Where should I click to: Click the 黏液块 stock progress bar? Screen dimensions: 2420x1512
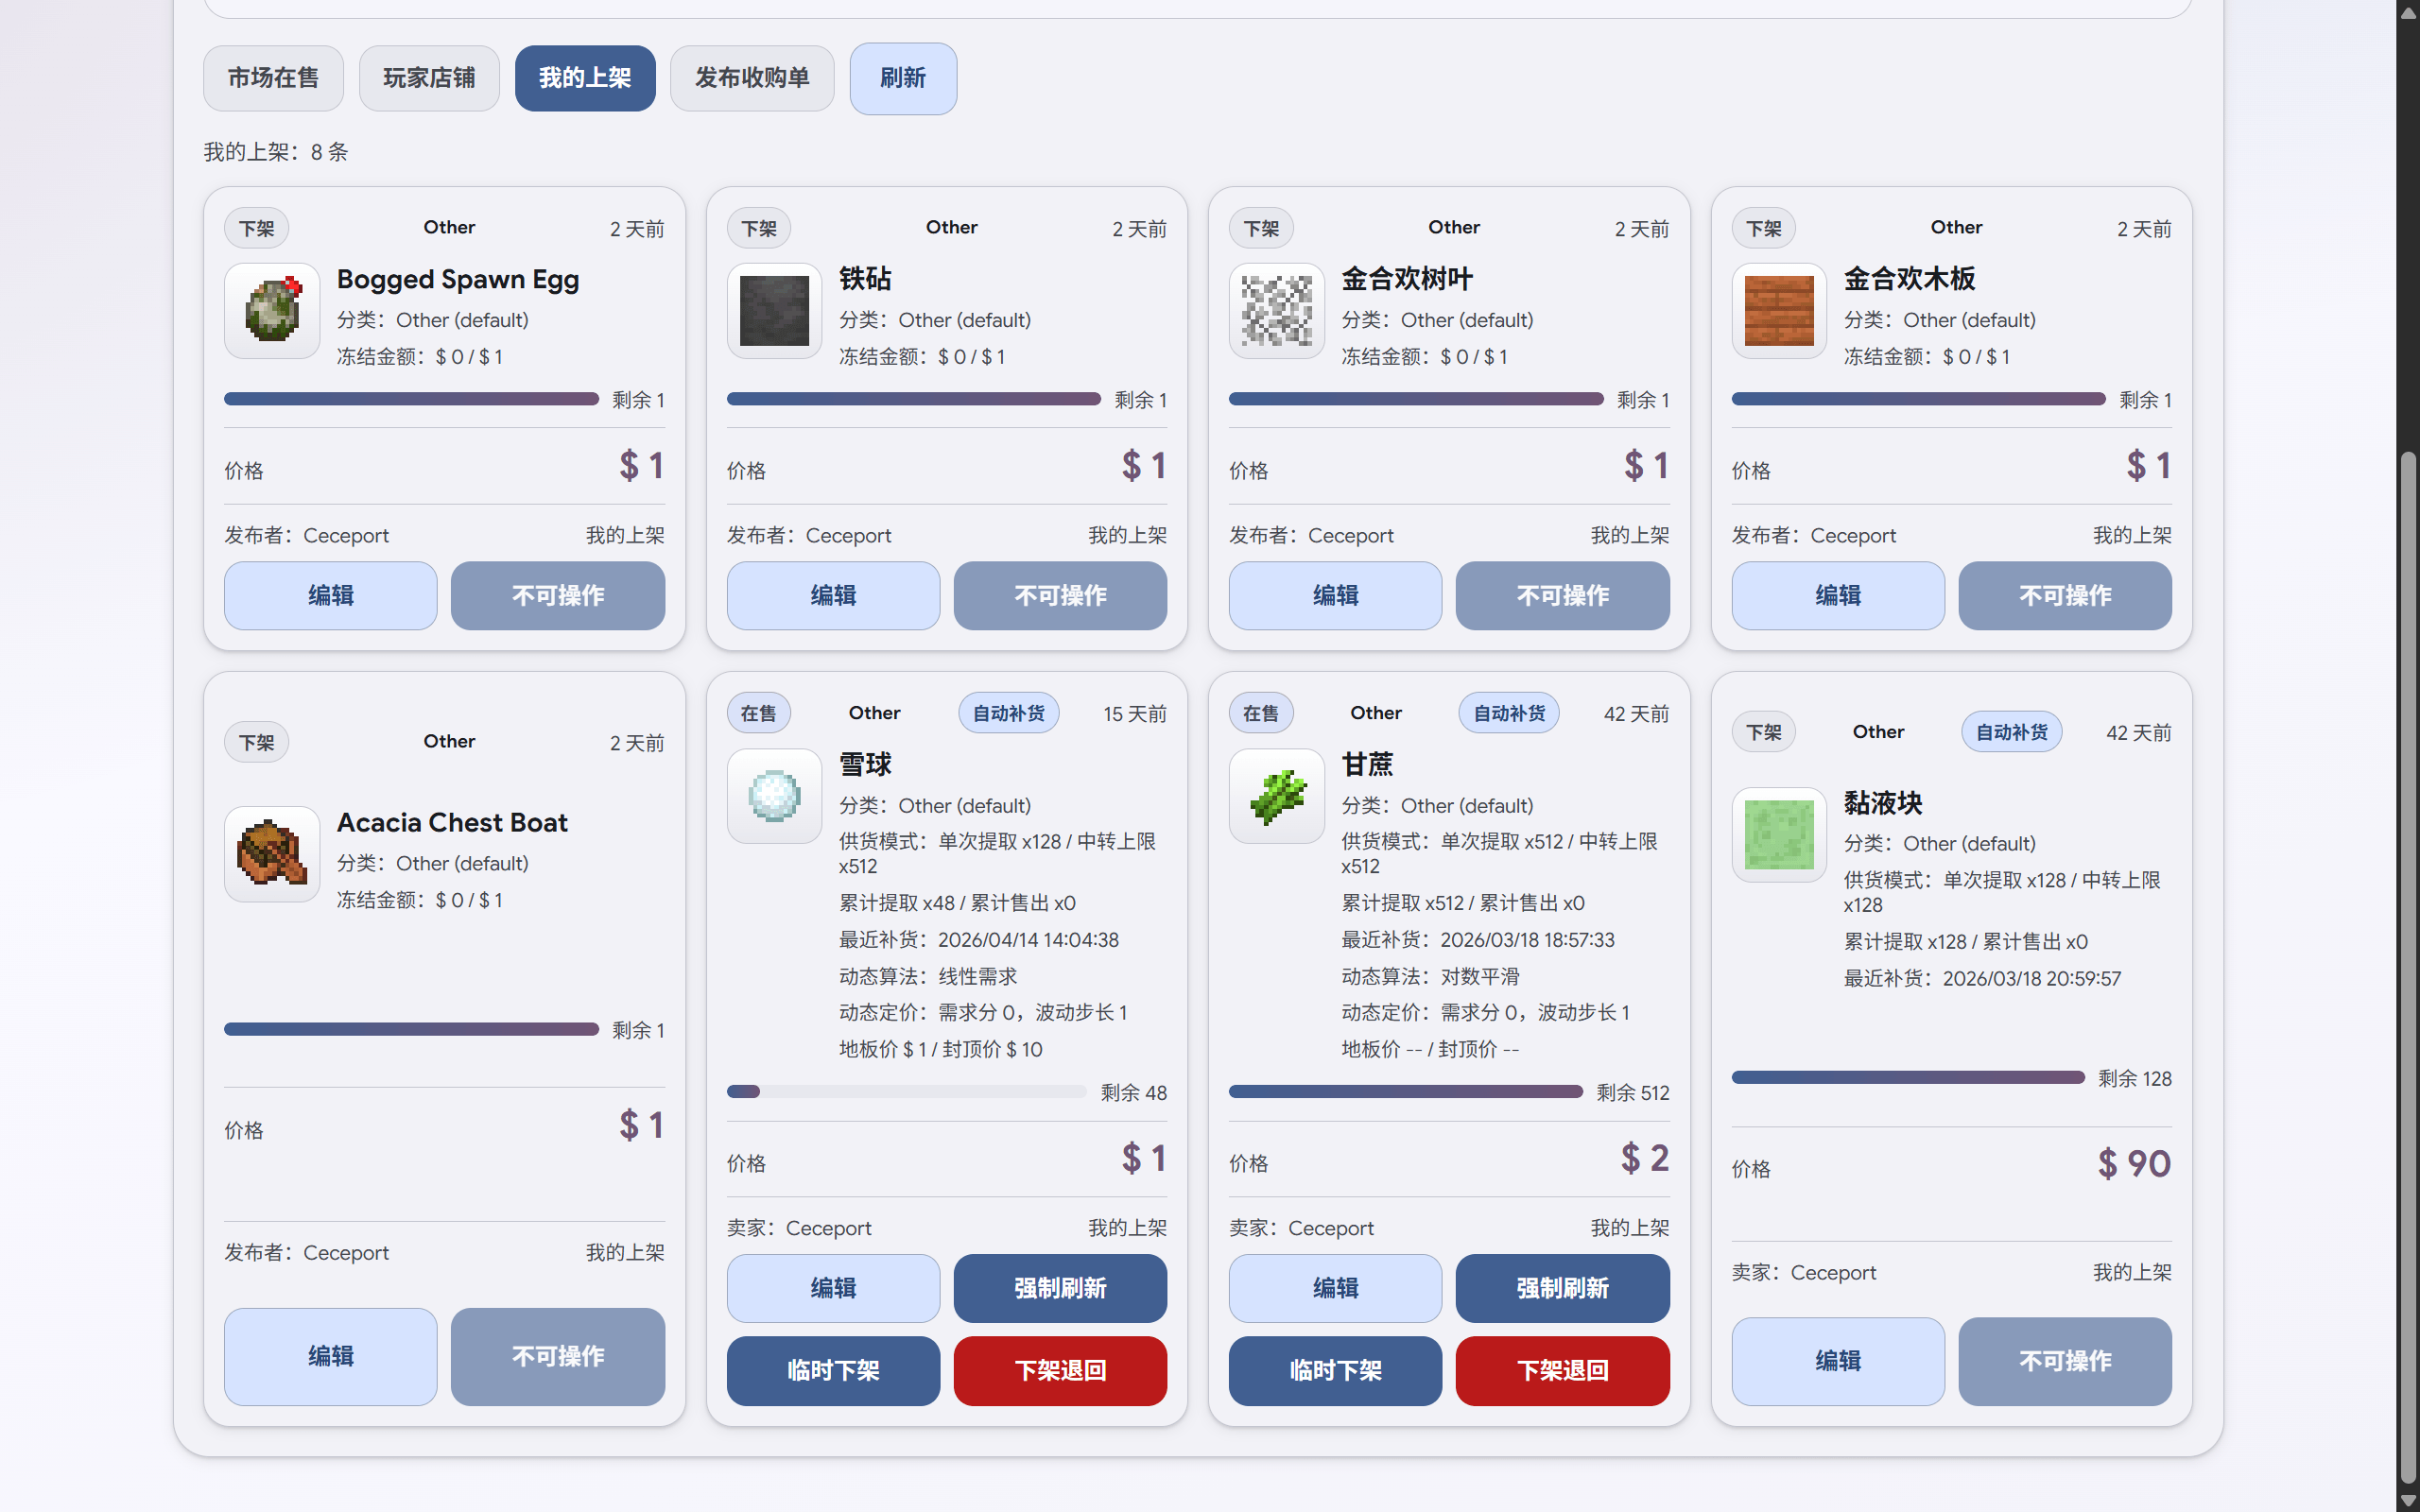click(1908, 1078)
